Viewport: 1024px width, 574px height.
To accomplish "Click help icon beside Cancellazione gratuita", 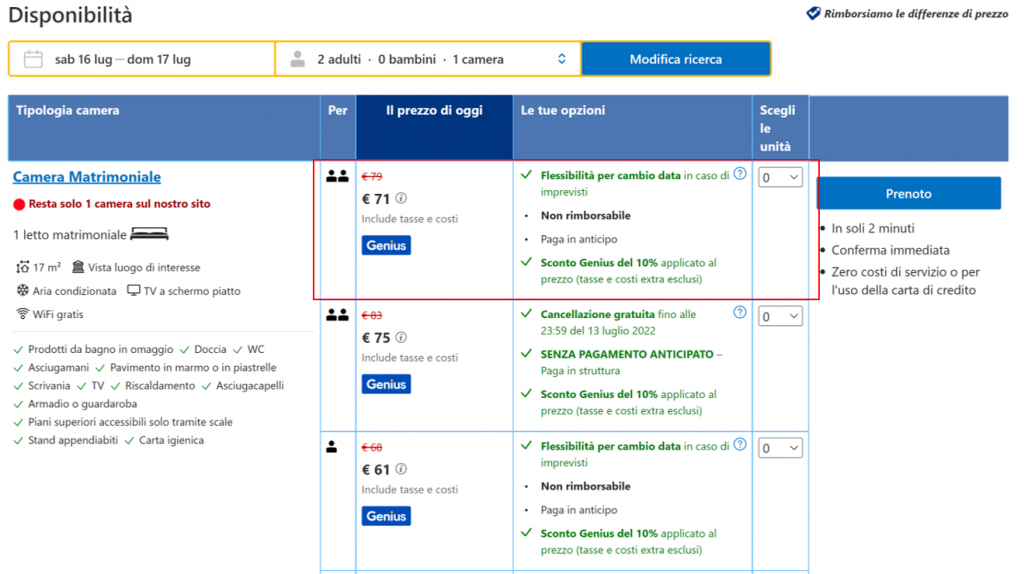I will pyautogui.click(x=740, y=313).
